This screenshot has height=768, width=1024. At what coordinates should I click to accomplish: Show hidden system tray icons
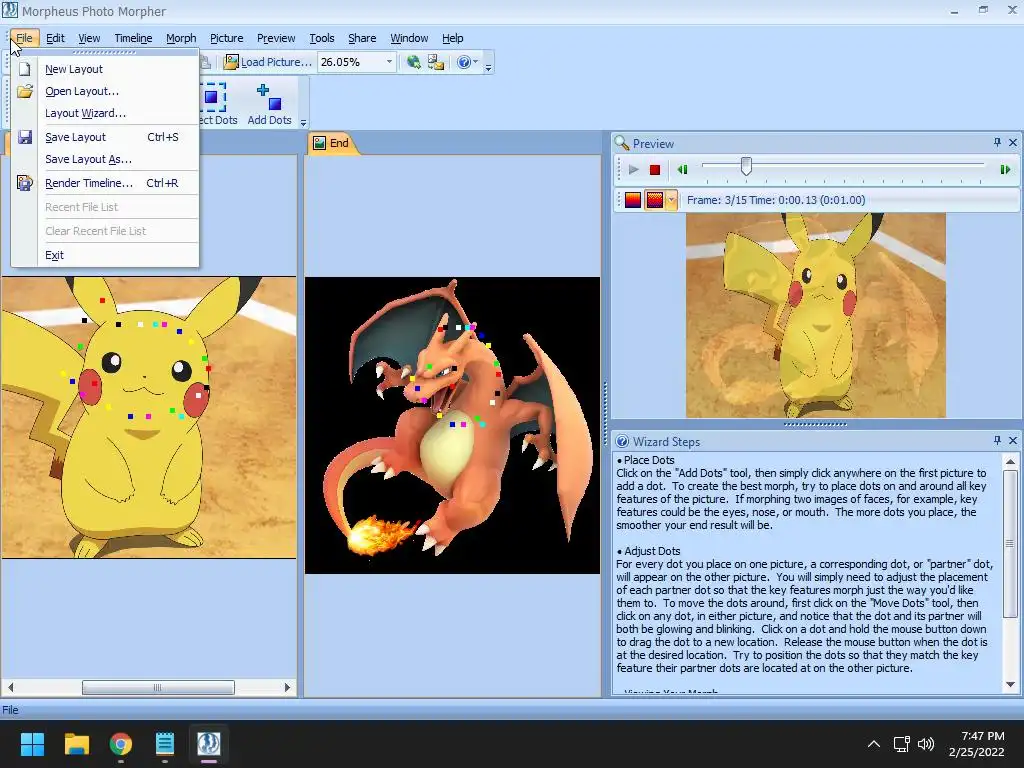(873, 744)
